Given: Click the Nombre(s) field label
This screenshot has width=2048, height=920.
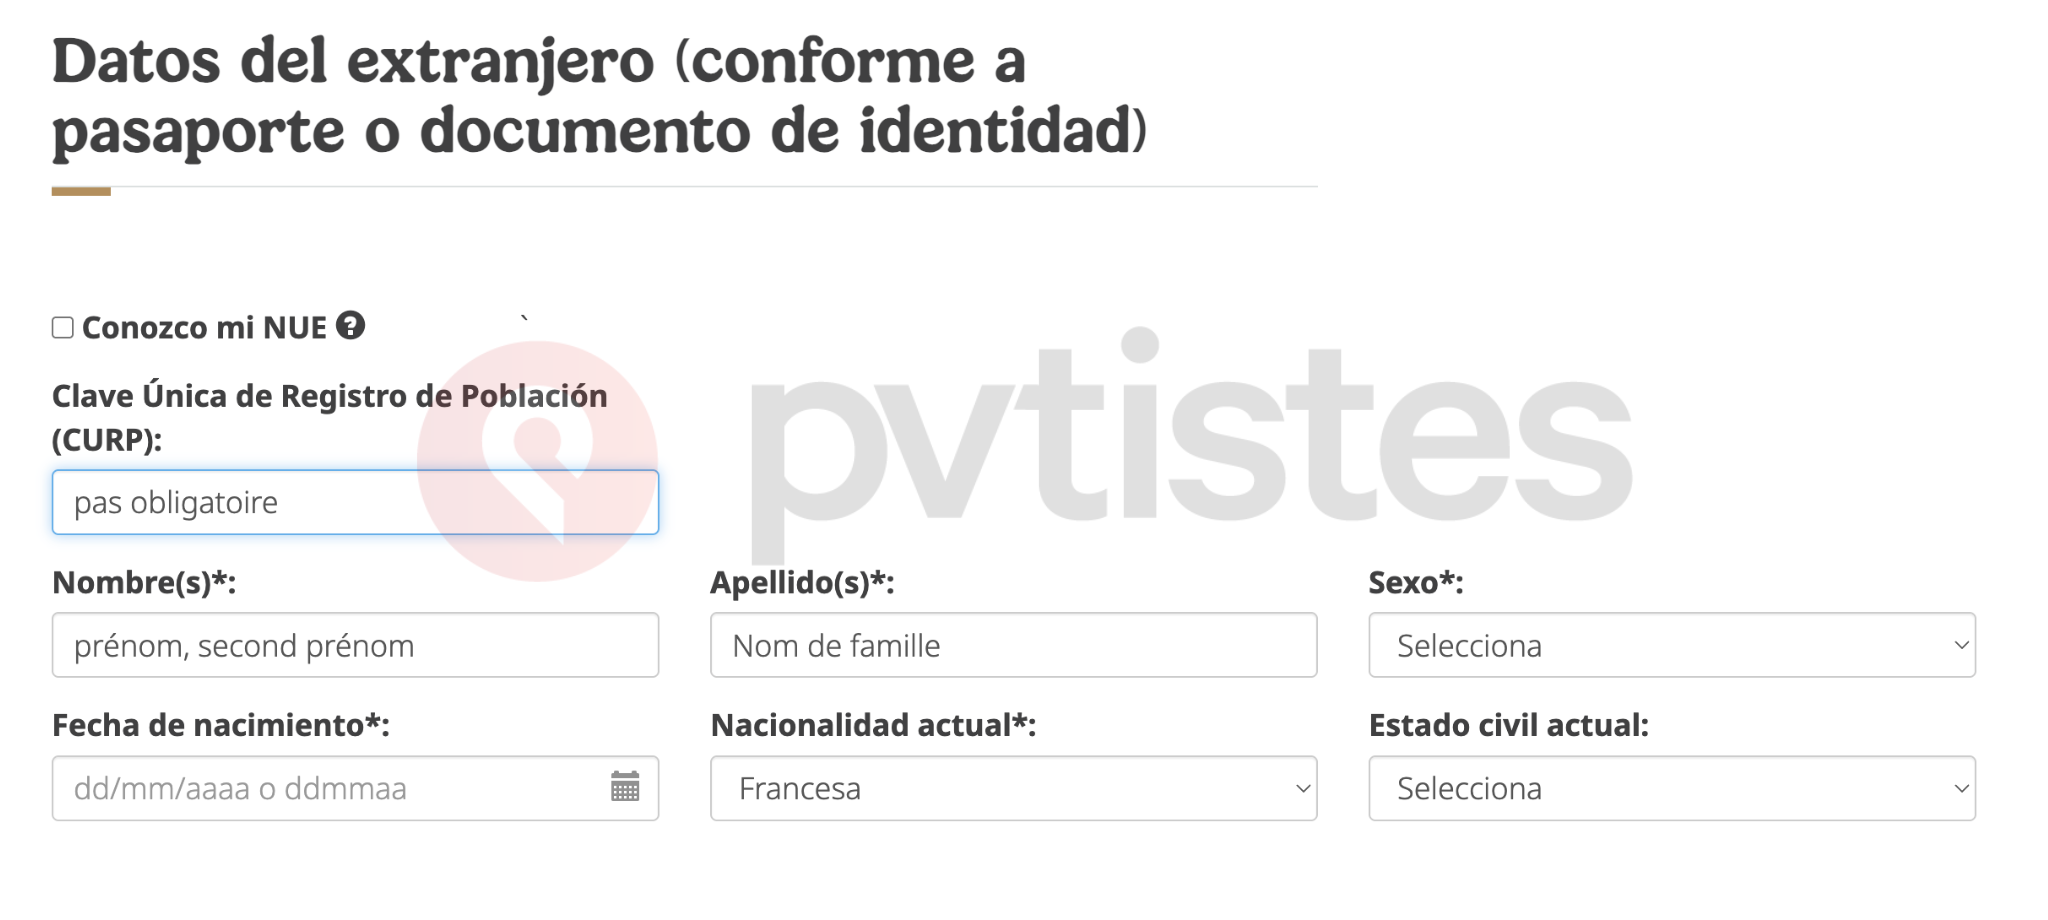Looking at the screenshot, I should [x=145, y=583].
